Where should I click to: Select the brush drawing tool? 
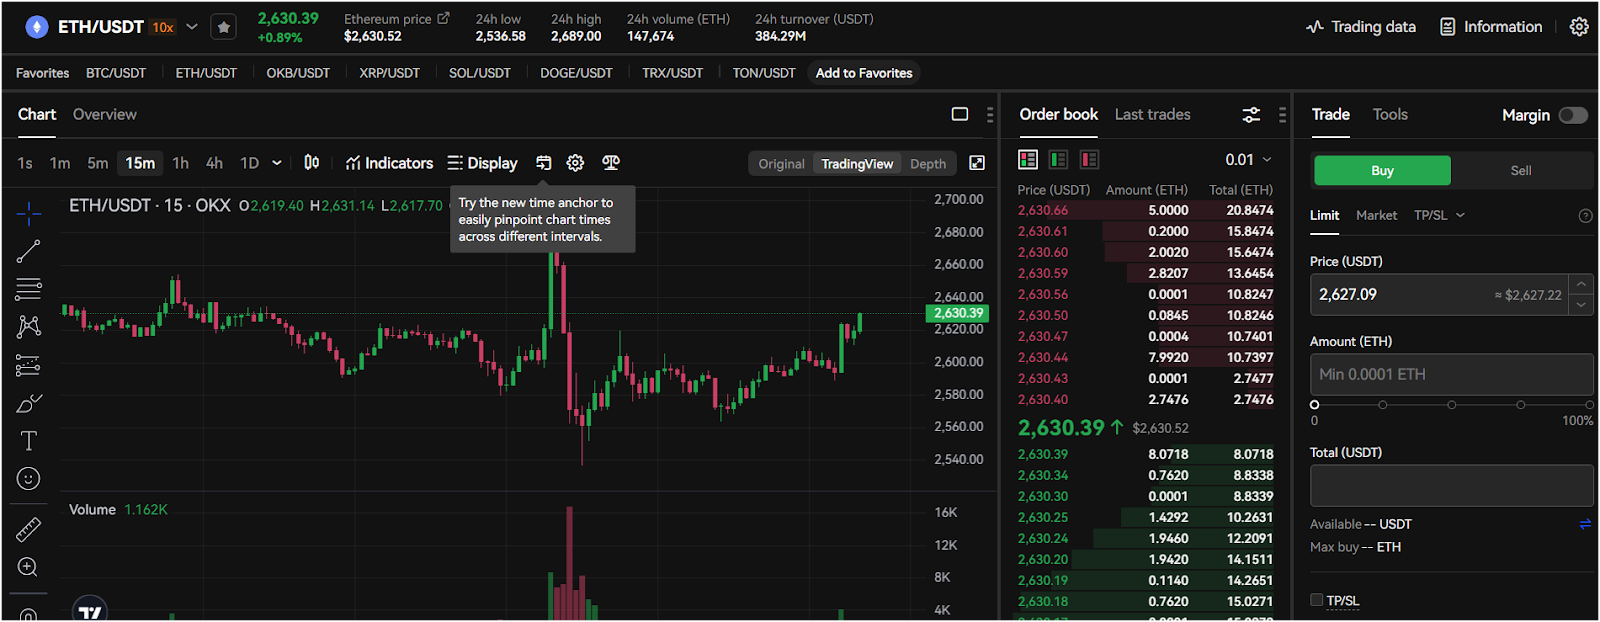(x=29, y=403)
